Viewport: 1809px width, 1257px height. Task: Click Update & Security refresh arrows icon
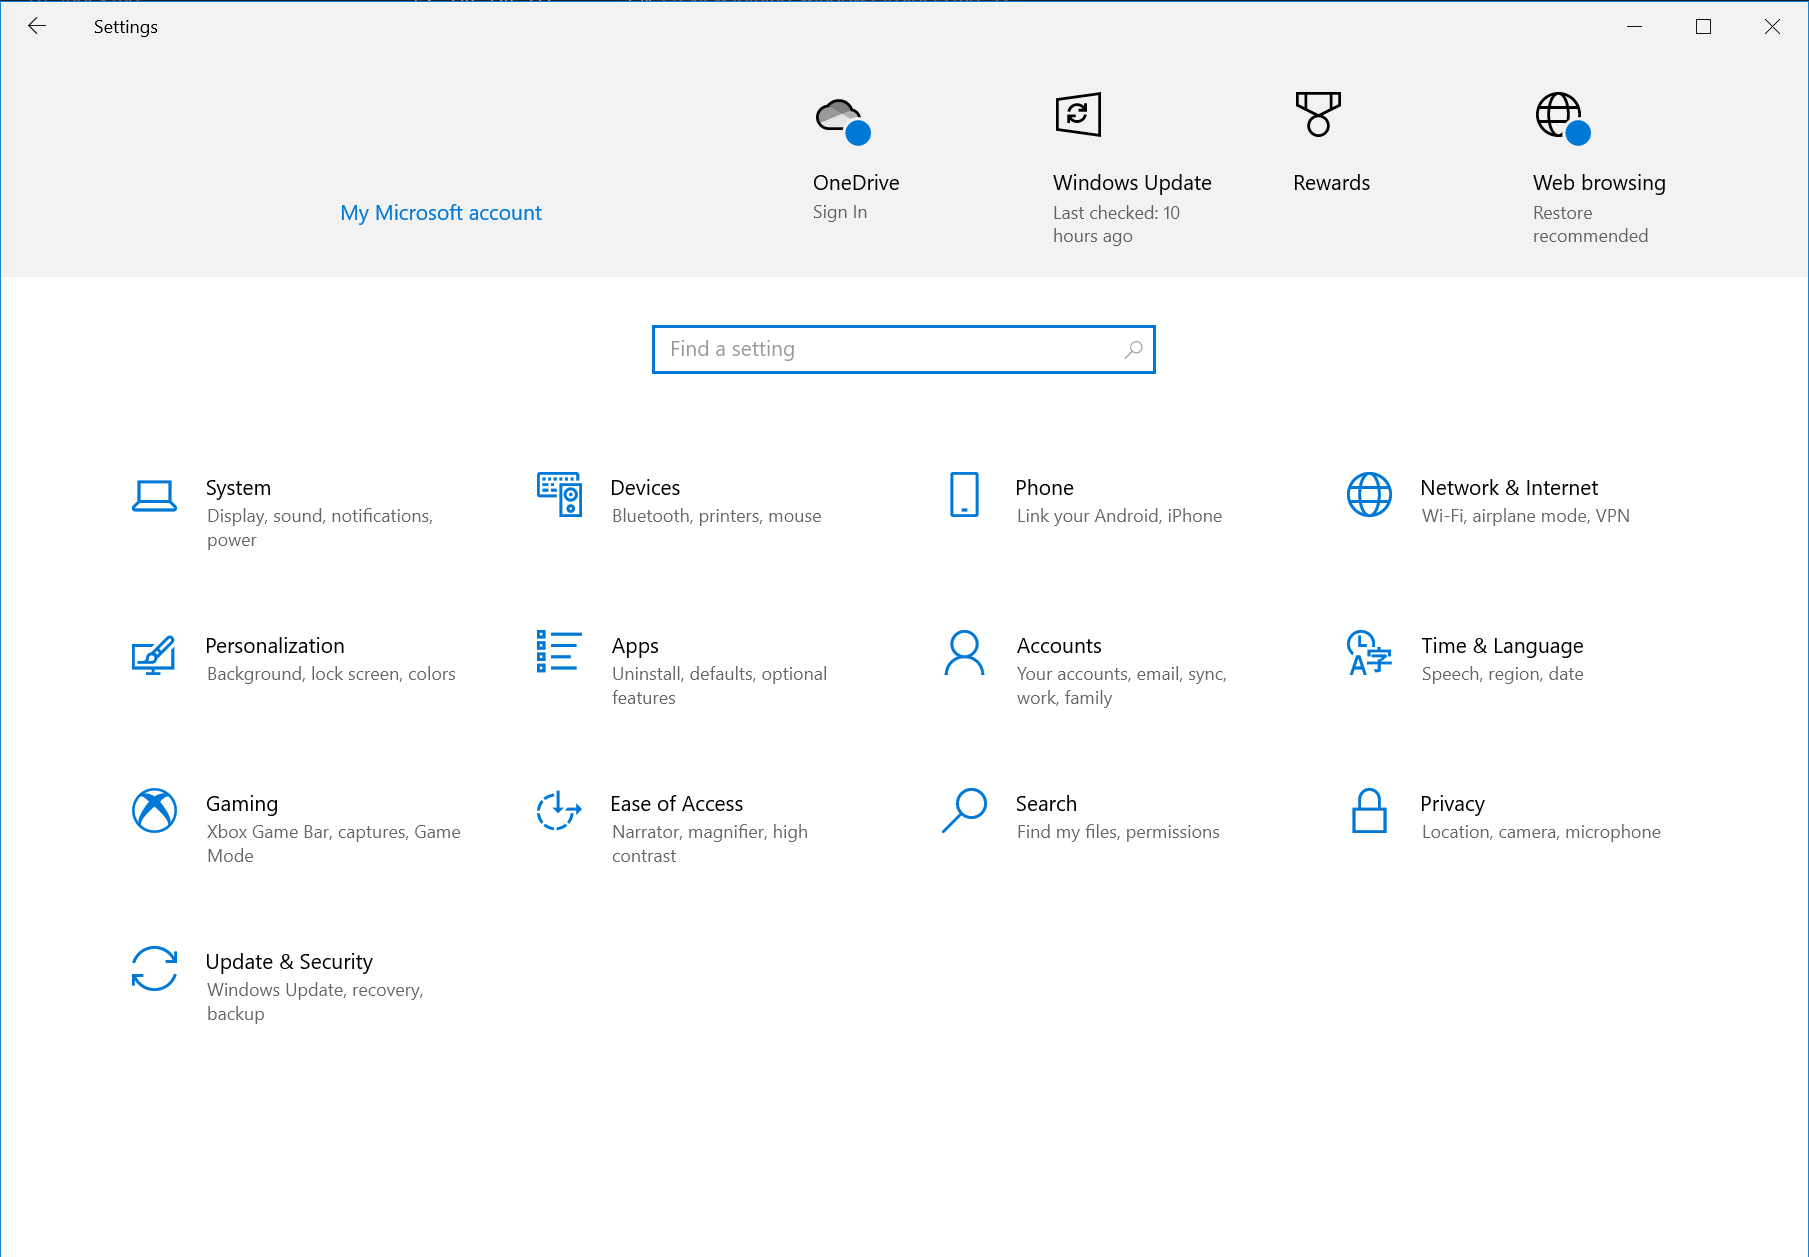154,968
